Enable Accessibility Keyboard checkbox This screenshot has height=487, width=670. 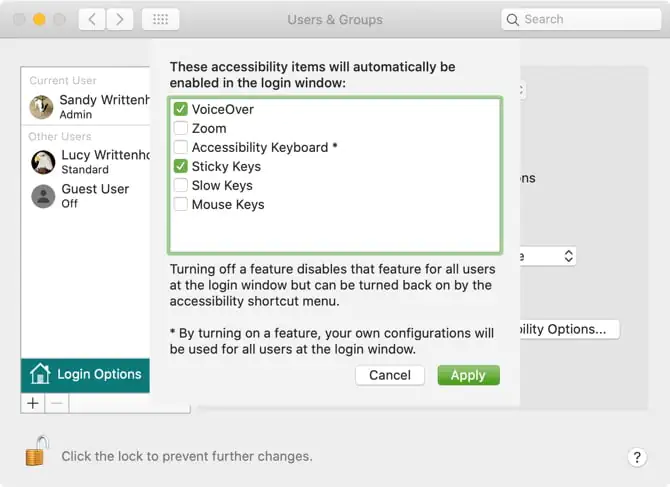tap(181, 147)
